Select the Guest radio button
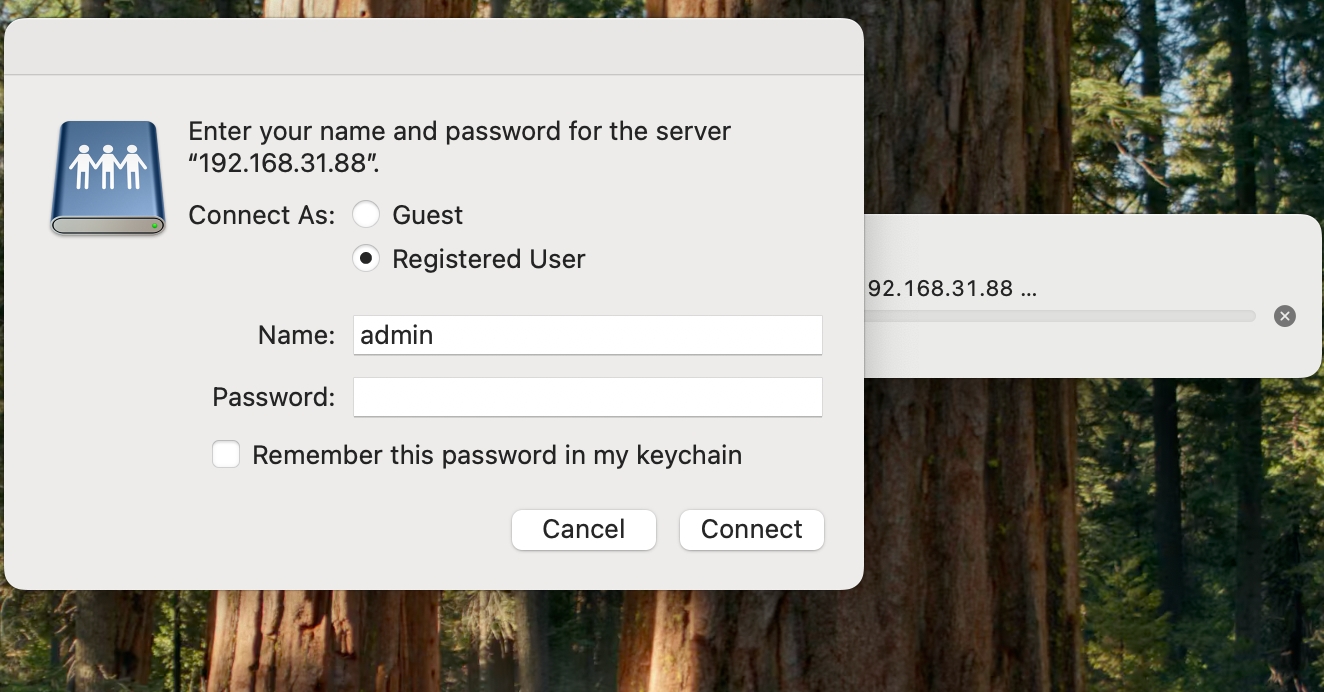1324x692 pixels. click(366, 215)
